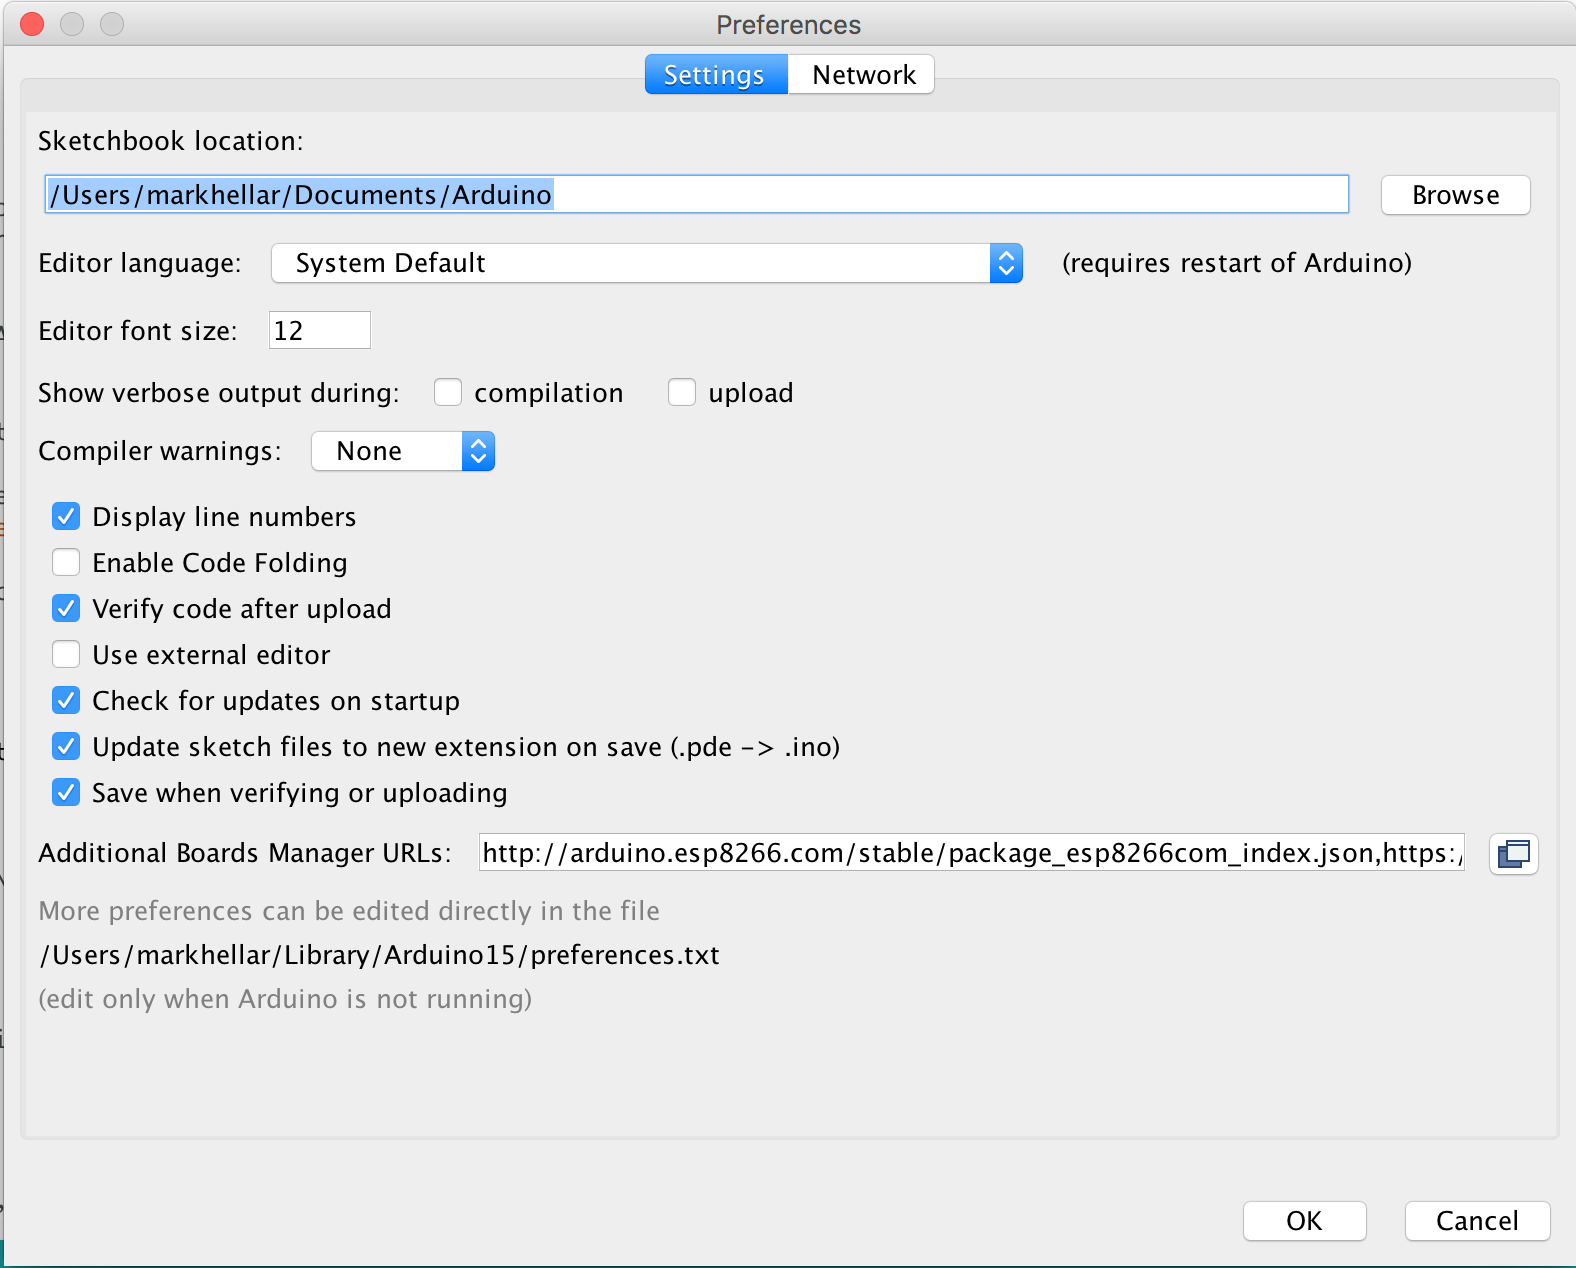
Task: Click the Browse button for sketchbook location
Action: (1455, 195)
